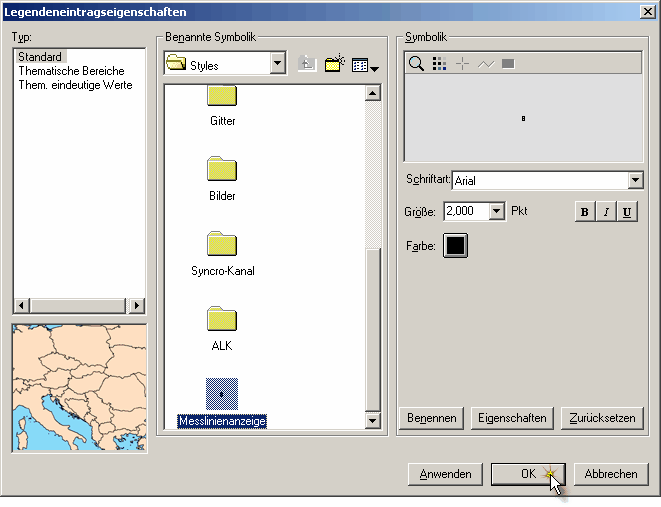Image resolution: width=661 pixels, height=507 pixels.
Task: Open the Gitter folder
Action: pos(222,98)
